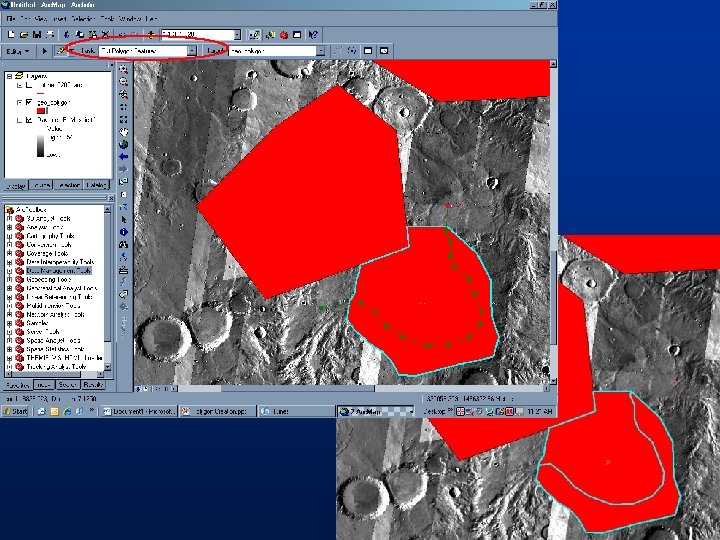Select the Hyperlink lightning tool
This screenshot has height=540, width=720.
(x=124, y=282)
